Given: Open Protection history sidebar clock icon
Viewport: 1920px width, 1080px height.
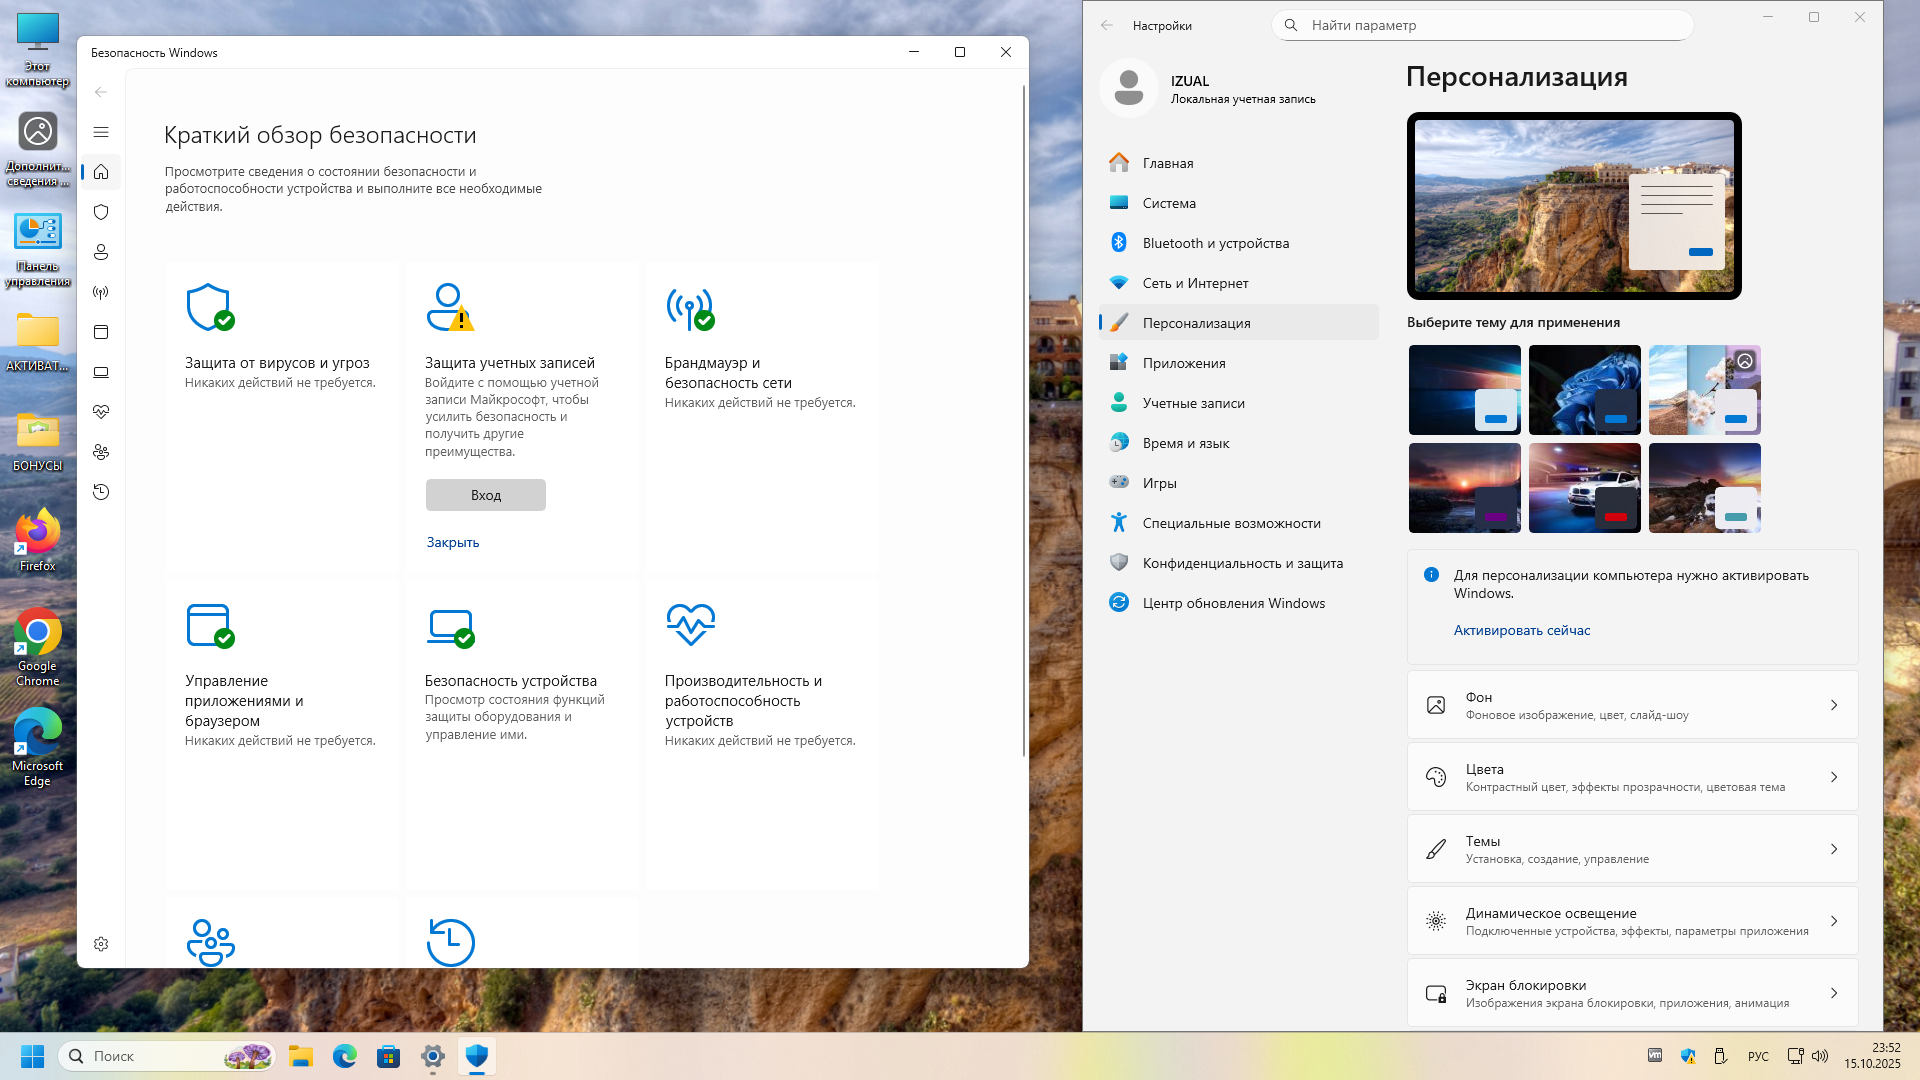Looking at the screenshot, I should (101, 492).
